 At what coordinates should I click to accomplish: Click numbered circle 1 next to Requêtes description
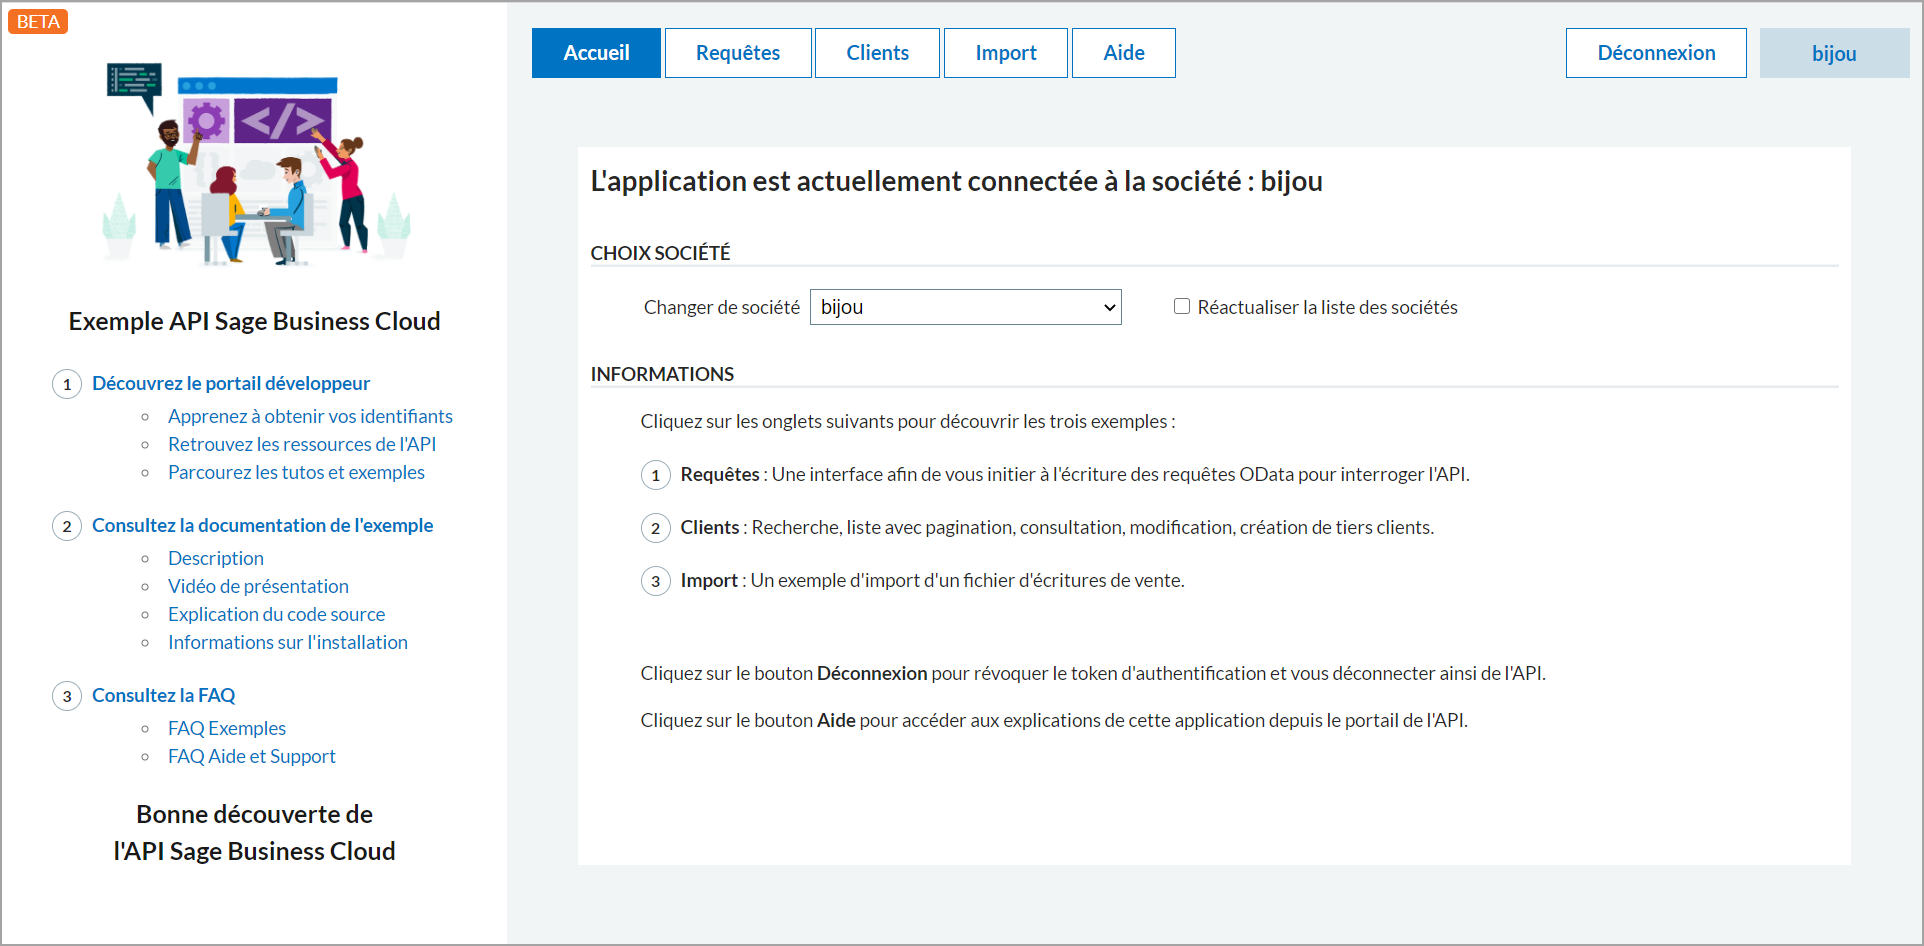[x=656, y=475]
